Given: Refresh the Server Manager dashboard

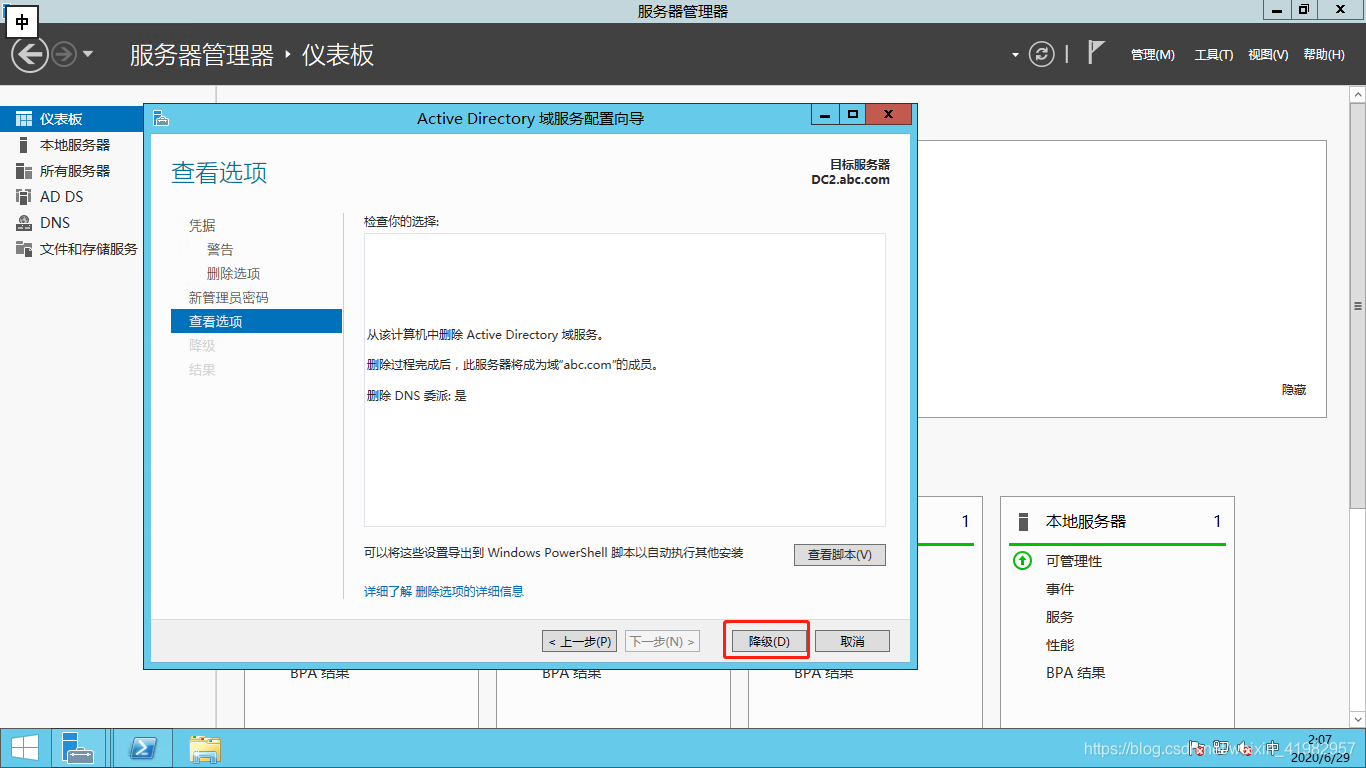Looking at the screenshot, I should tap(1042, 54).
